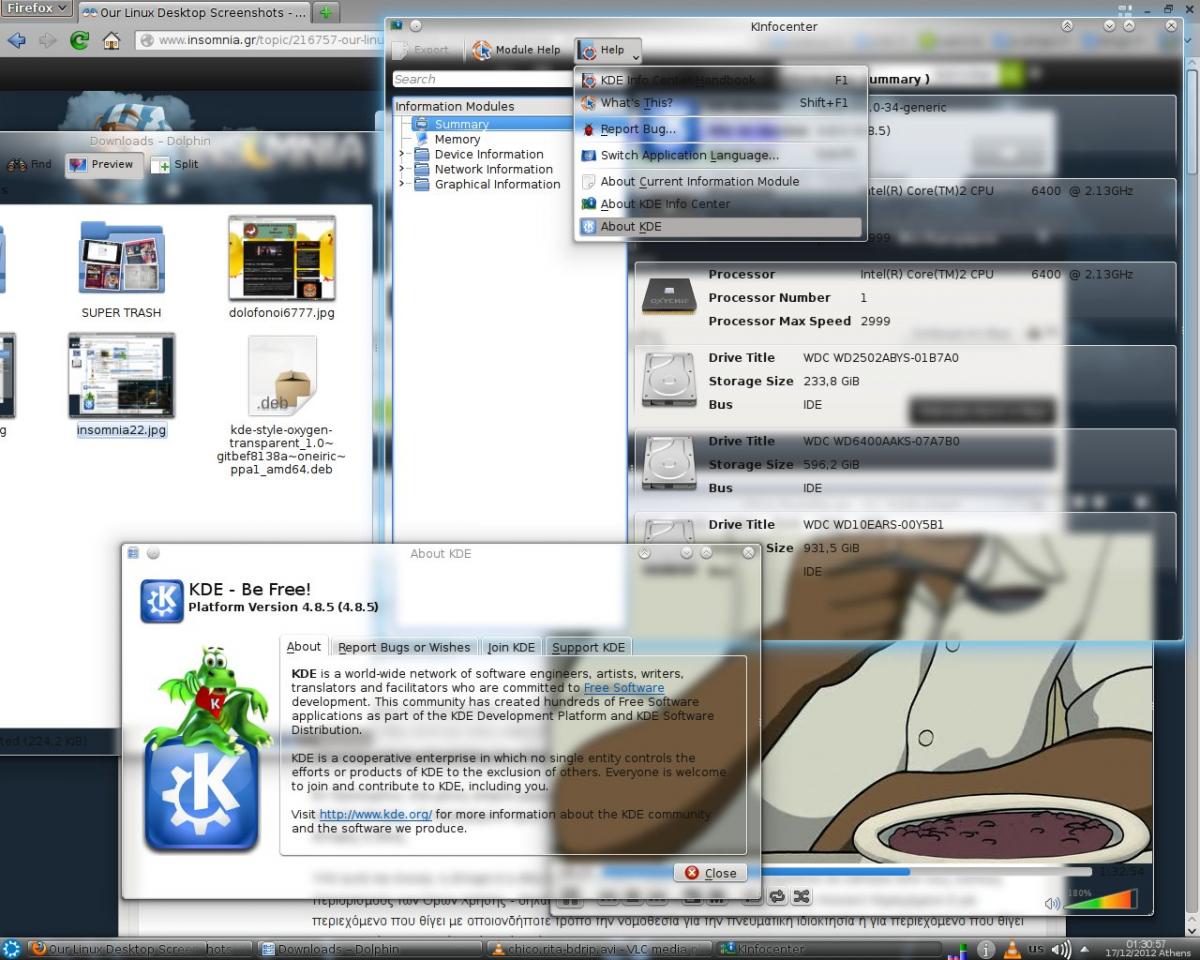Select insomnia22.jpg thumbnail in Dolphin

(121, 377)
